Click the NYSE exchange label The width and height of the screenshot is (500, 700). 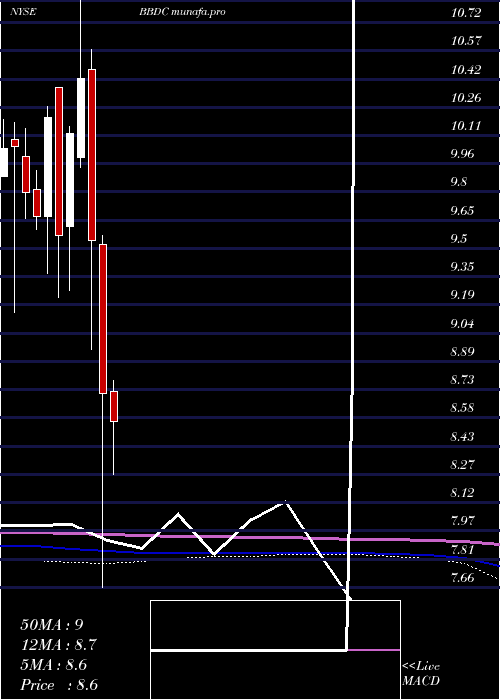(23, 12)
